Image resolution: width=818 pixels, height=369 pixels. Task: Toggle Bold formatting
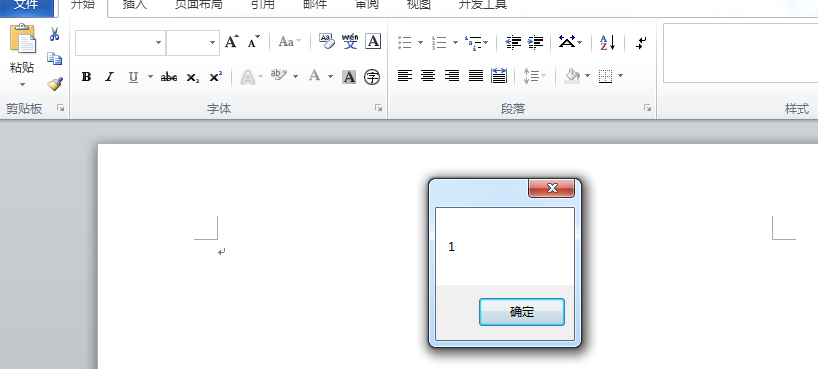[87, 77]
